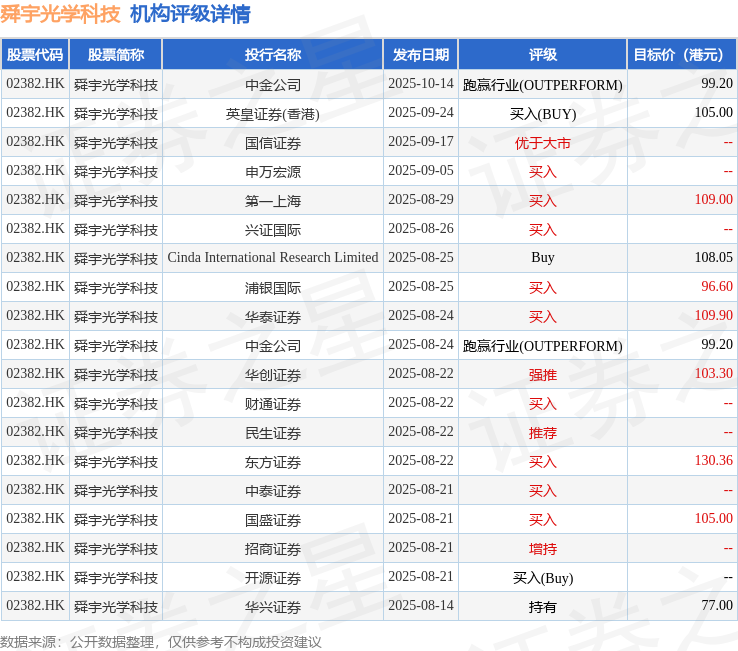Click the 增持 rating
Image resolution: width=738 pixels, height=651 pixels.
pos(543,549)
